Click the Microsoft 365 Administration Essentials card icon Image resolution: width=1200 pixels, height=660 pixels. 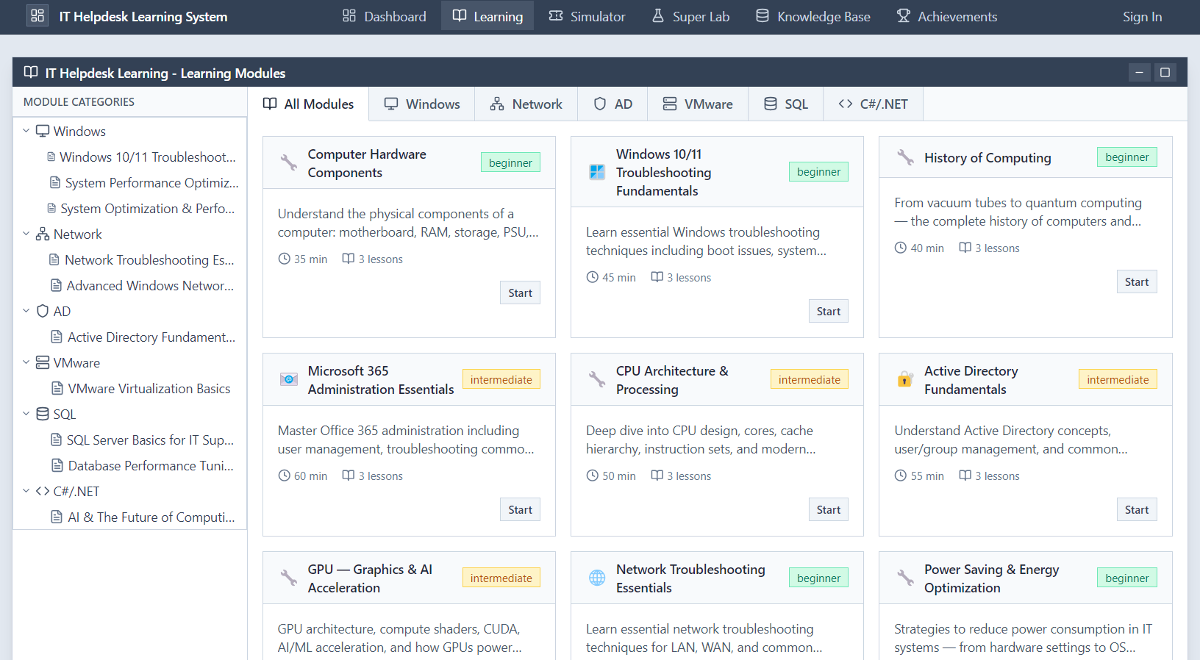coord(289,379)
